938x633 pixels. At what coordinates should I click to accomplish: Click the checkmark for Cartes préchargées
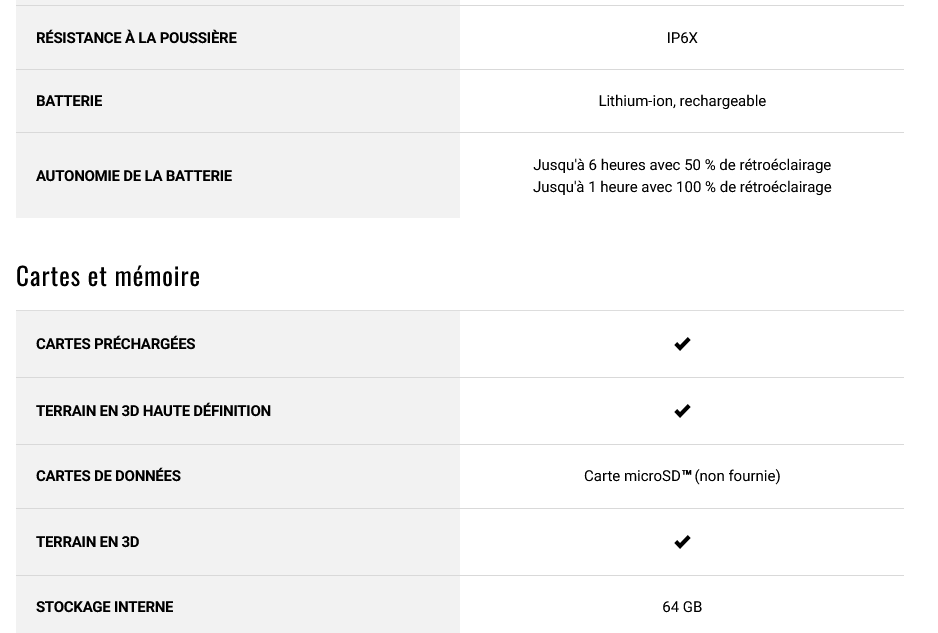682,344
